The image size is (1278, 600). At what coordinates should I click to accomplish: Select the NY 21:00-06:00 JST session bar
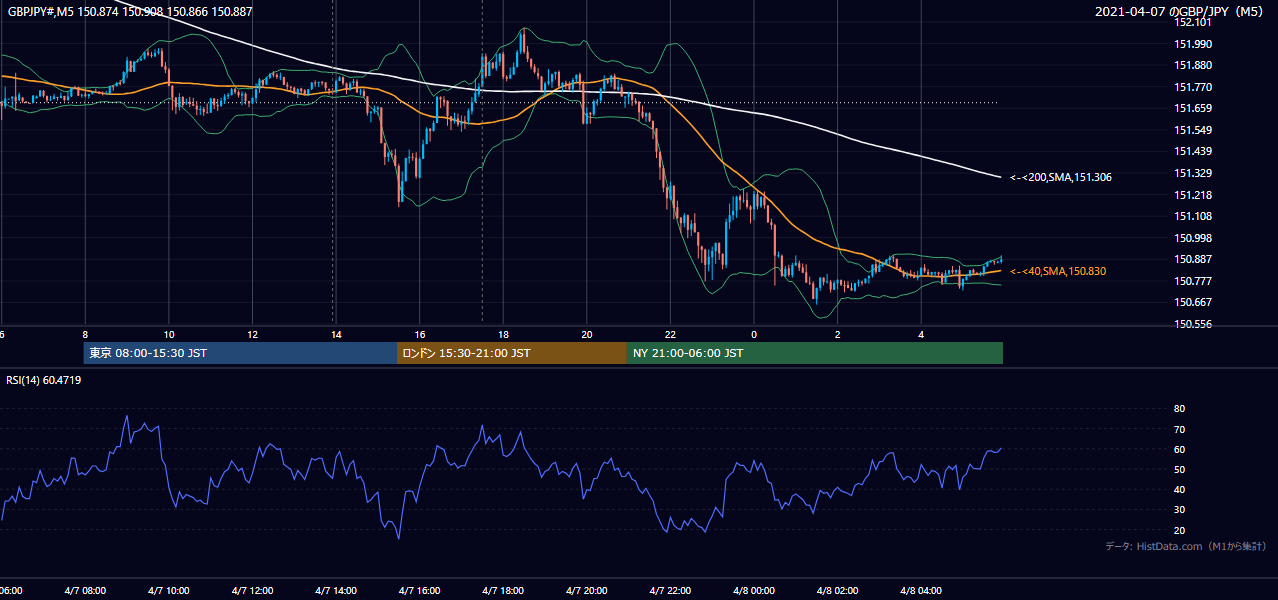(x=815, y=353)
